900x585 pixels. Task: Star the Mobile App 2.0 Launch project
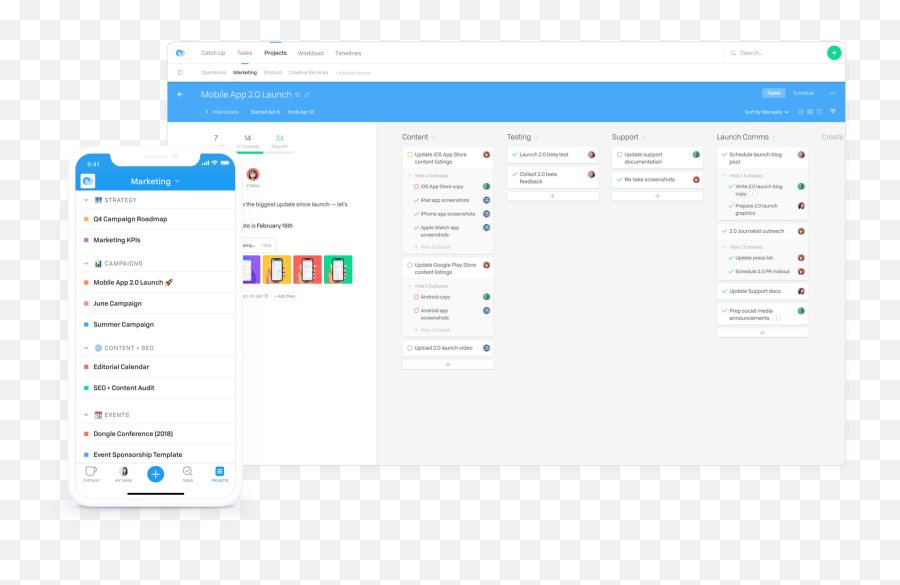(297, 95)
